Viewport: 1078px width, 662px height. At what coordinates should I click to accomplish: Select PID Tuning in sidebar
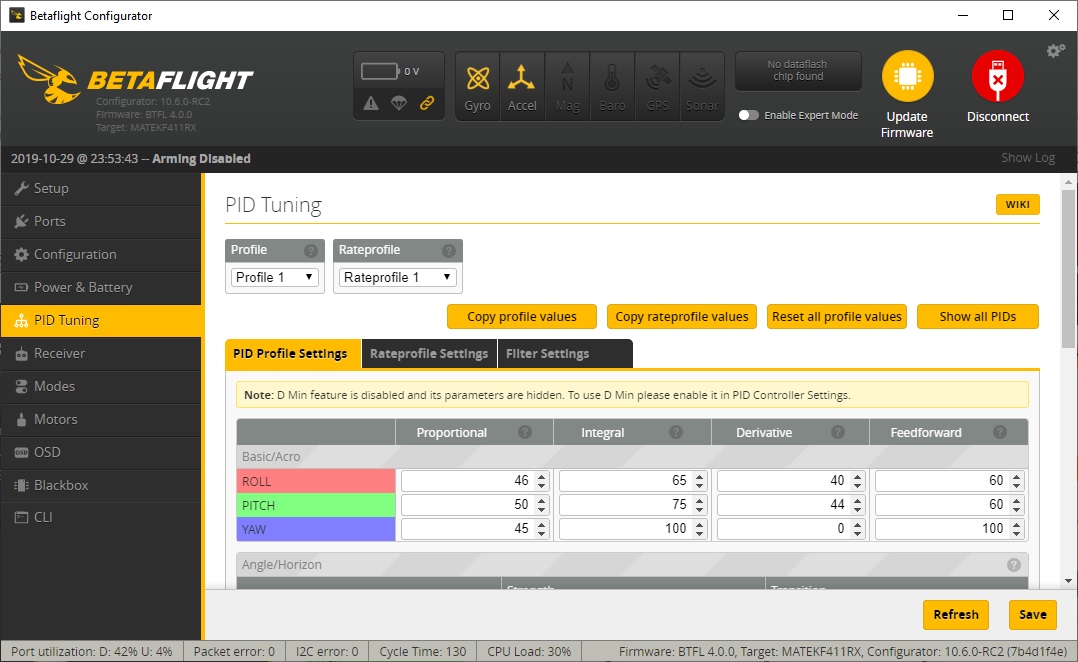101,320
